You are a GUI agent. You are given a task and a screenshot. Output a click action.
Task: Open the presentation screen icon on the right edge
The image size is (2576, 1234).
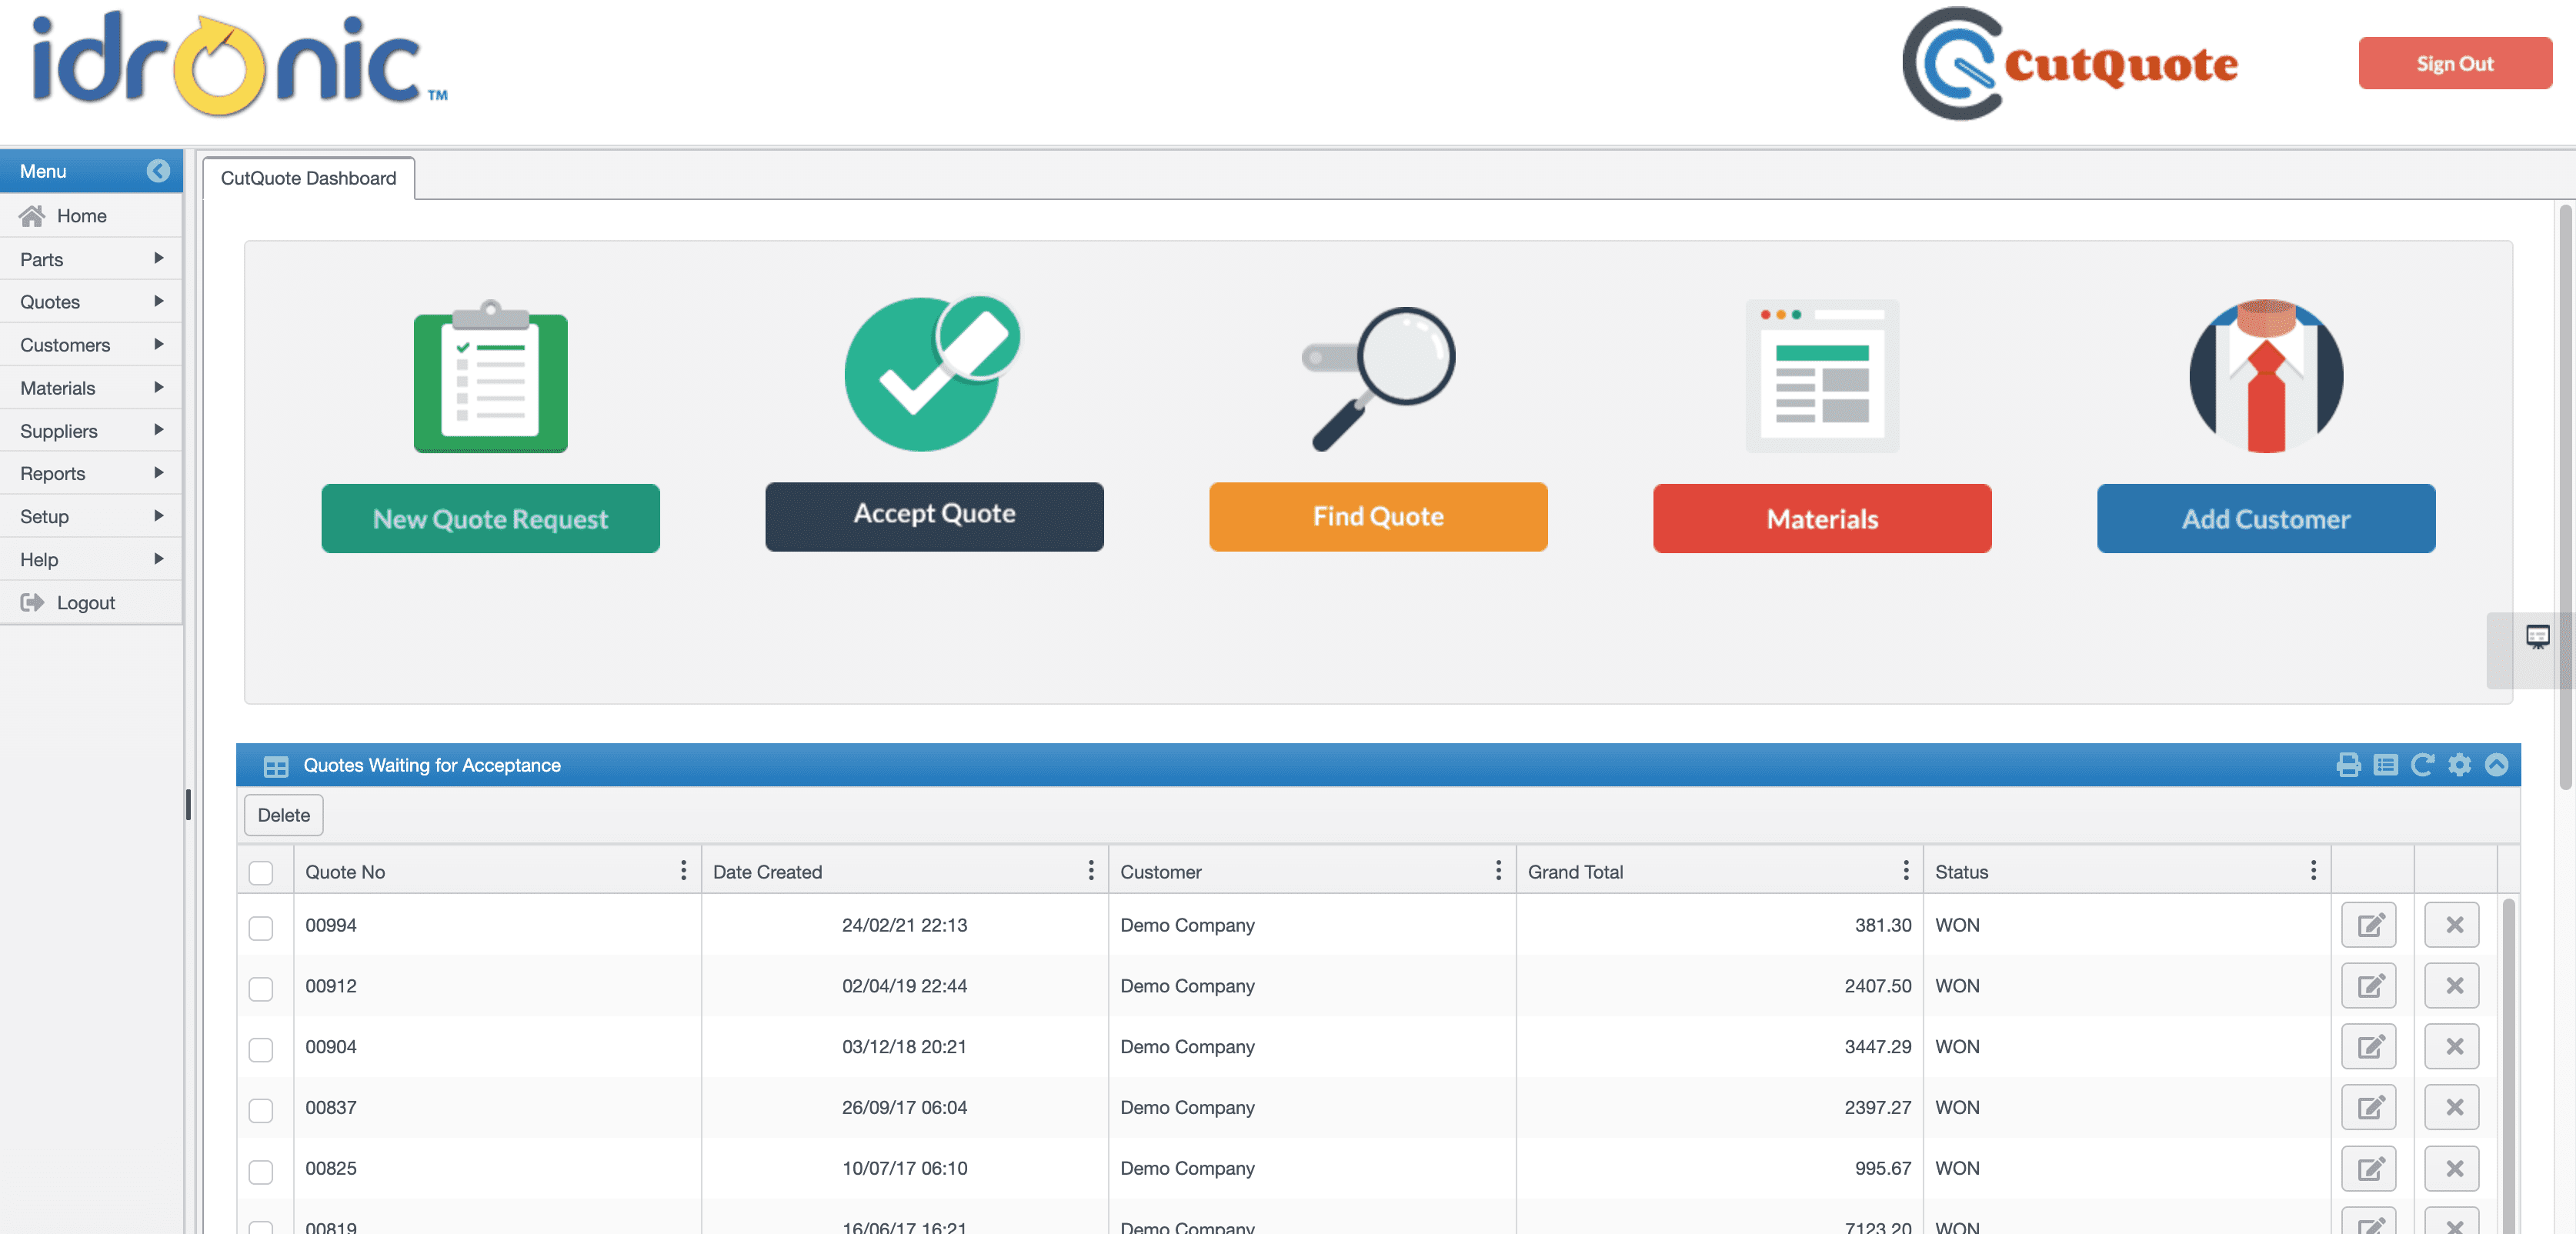[x=2537, y=636]
